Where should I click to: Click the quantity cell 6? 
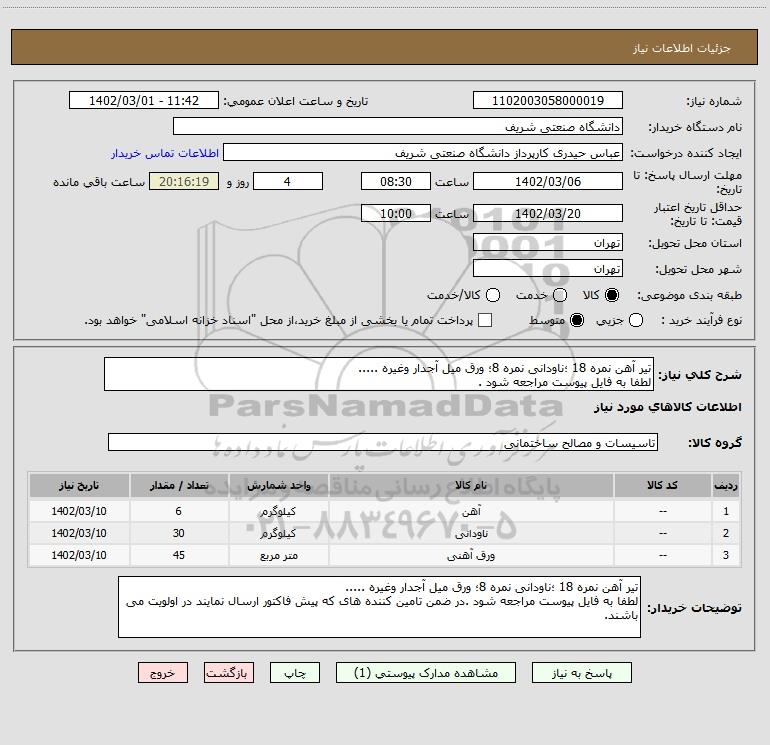point(179,511)
